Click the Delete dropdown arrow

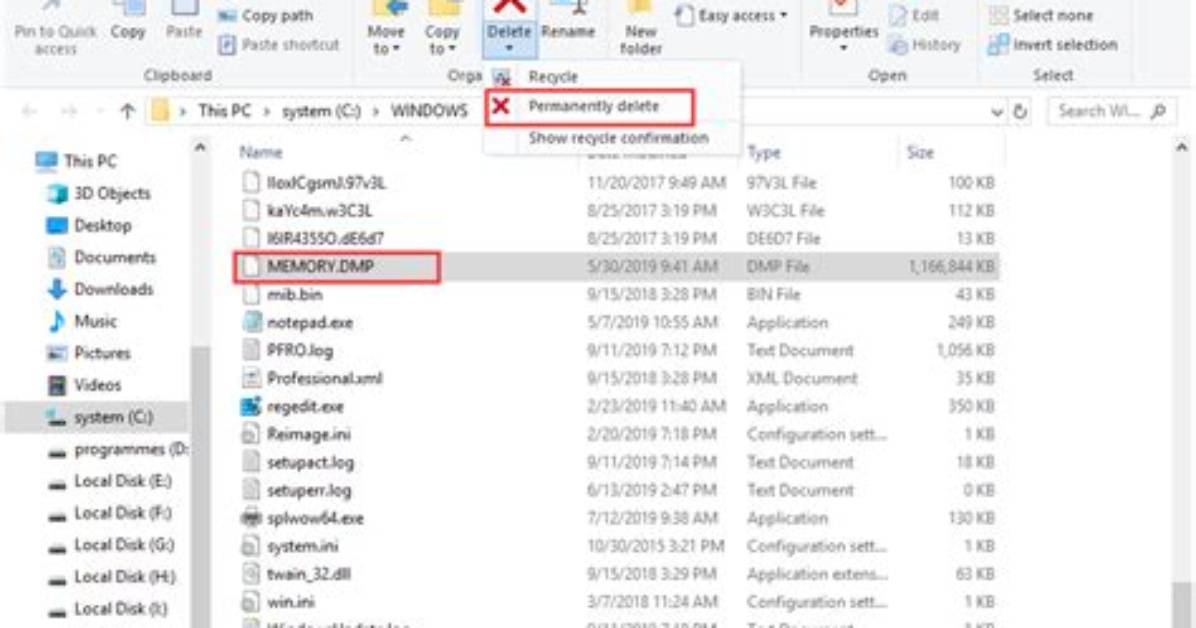point(509,49)
